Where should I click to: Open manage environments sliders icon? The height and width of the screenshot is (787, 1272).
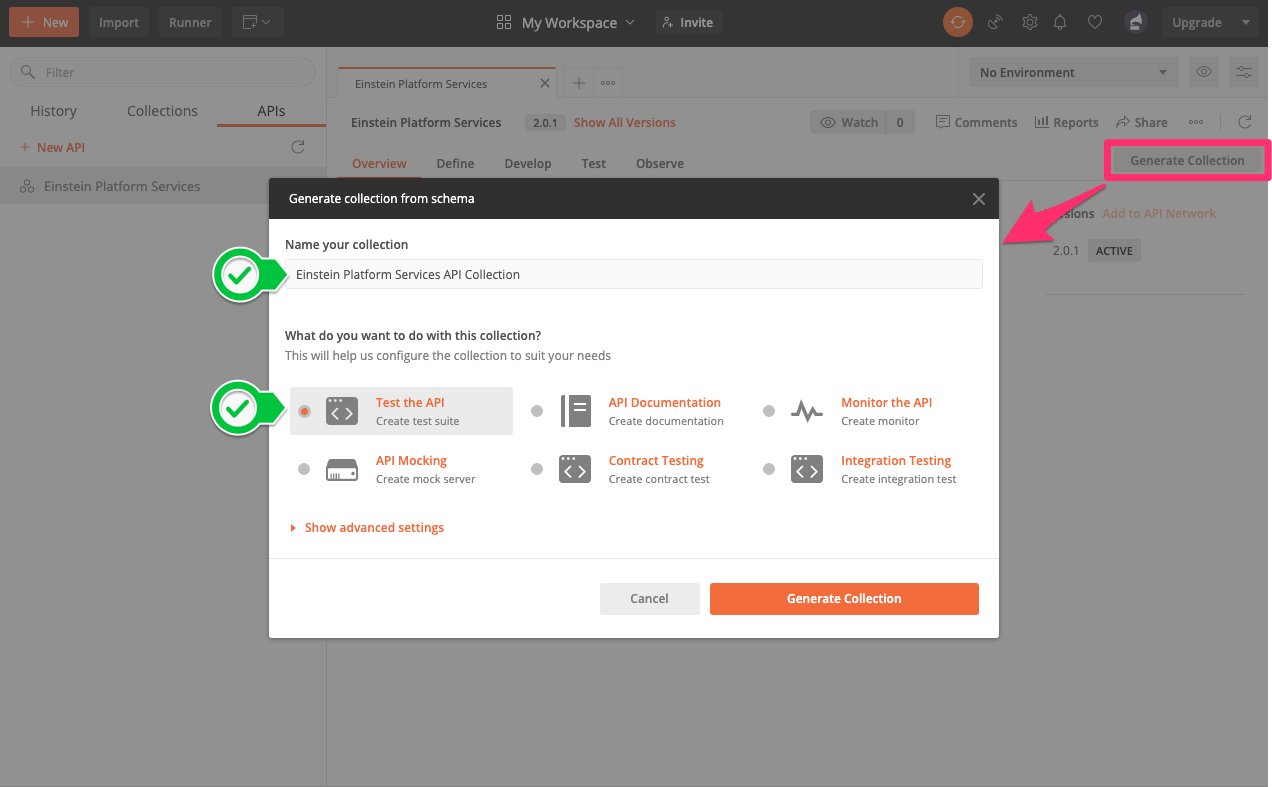(1244, 72)
